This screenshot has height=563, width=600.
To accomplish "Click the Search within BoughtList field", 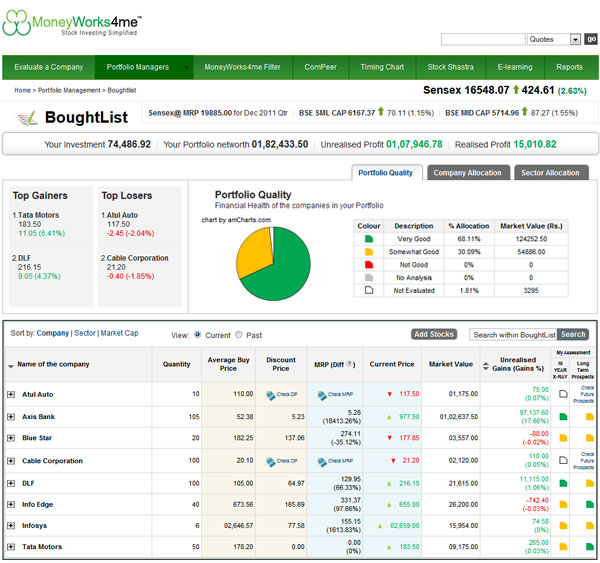I will (x=513, y=335).
